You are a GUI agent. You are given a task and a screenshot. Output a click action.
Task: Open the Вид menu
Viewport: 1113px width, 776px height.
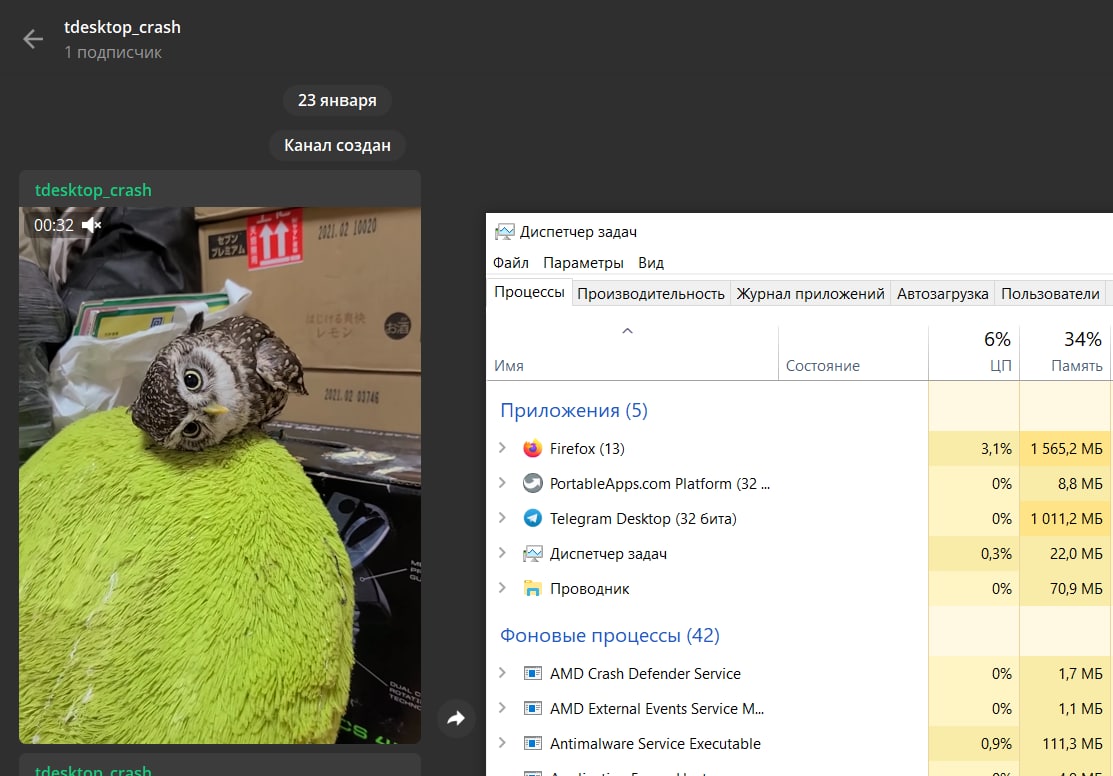pyautogui.click(x=651, y=263)
